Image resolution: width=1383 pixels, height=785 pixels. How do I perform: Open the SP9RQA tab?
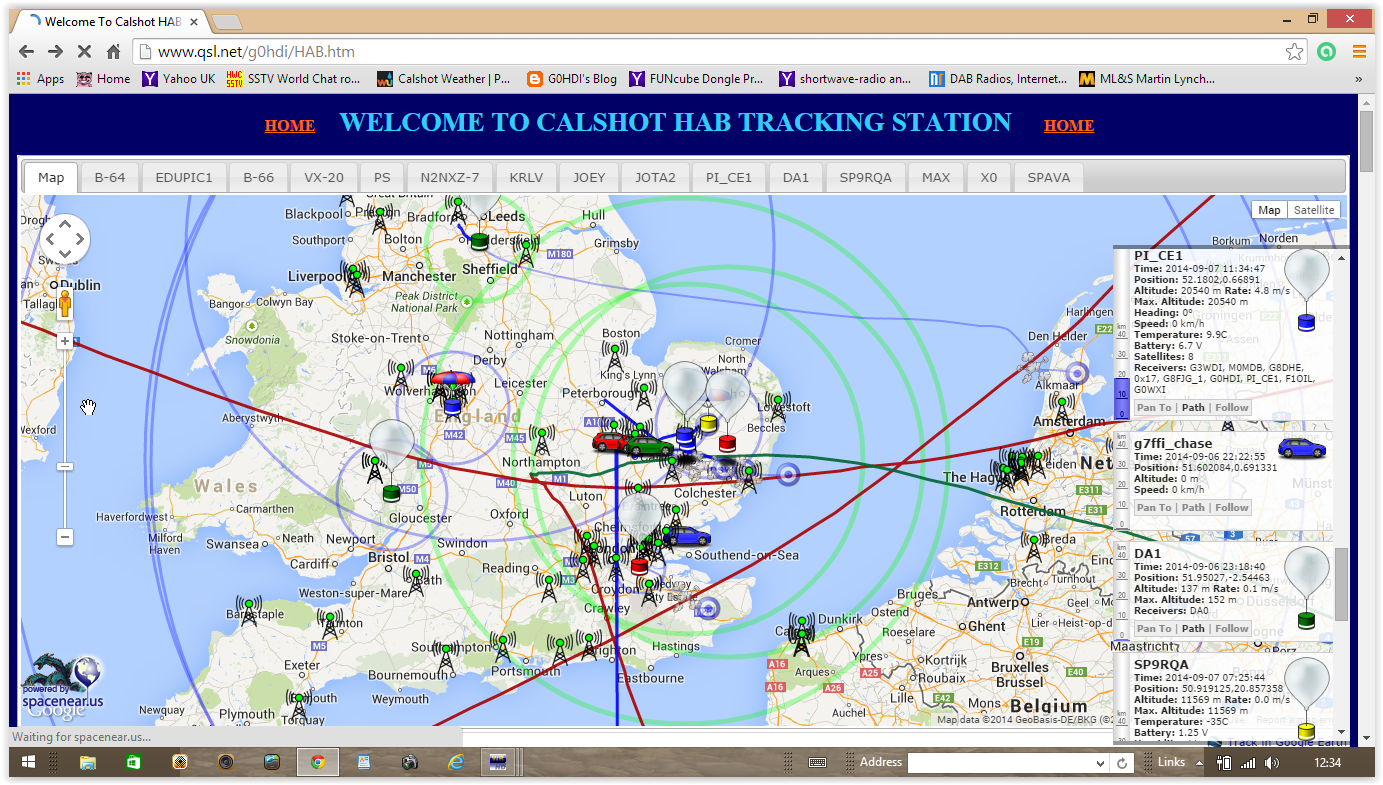point(866,178)
